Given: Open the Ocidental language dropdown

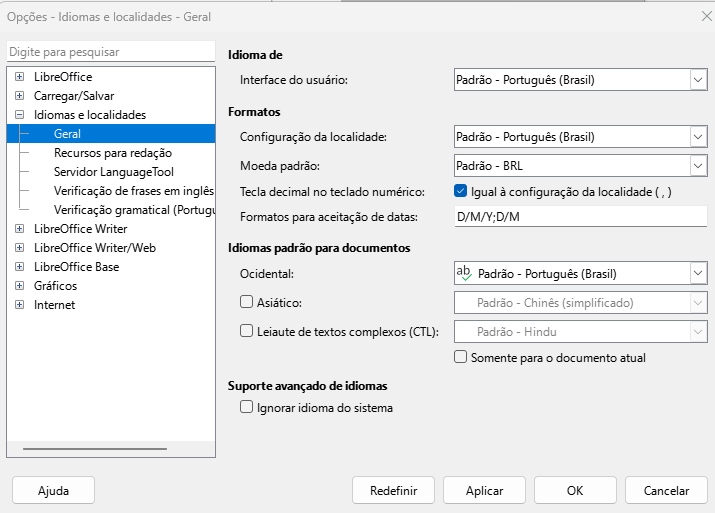Looking at the screenshot, I should [x=580, y=274].
